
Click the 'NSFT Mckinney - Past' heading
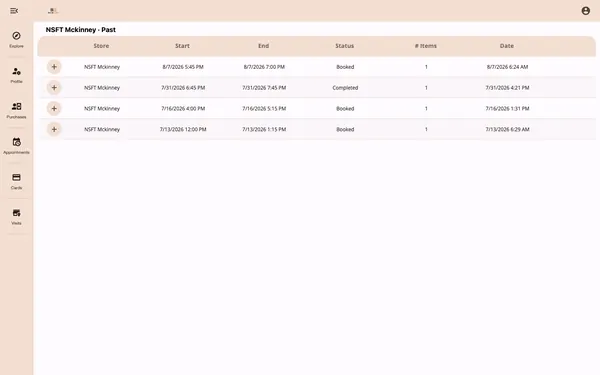[x=81, y=29]
